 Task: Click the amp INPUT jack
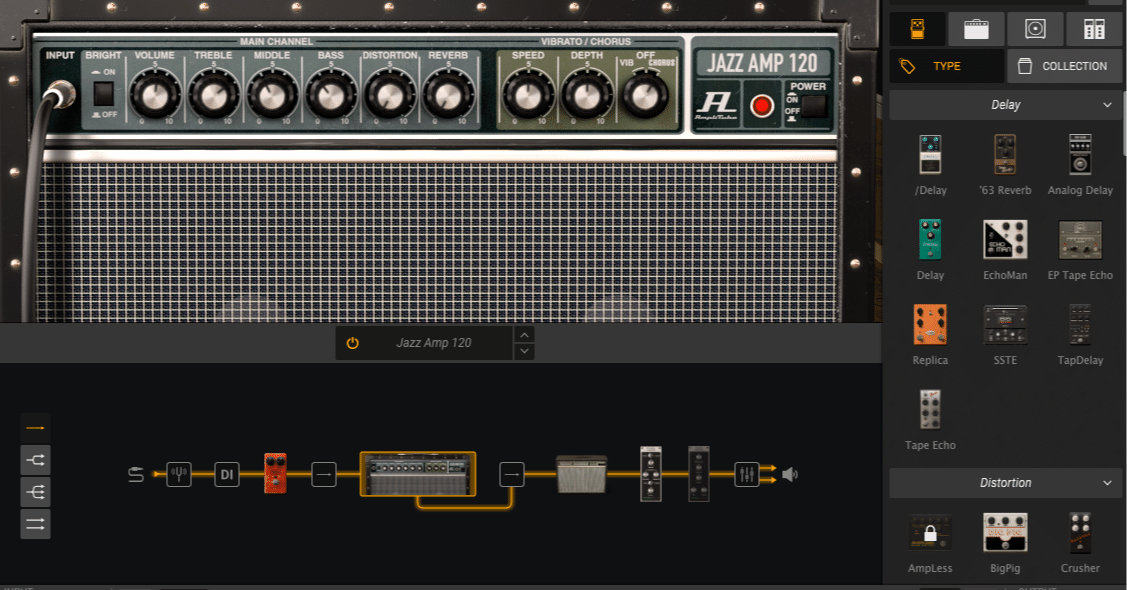pyautogui.click(x=60, y=93)
